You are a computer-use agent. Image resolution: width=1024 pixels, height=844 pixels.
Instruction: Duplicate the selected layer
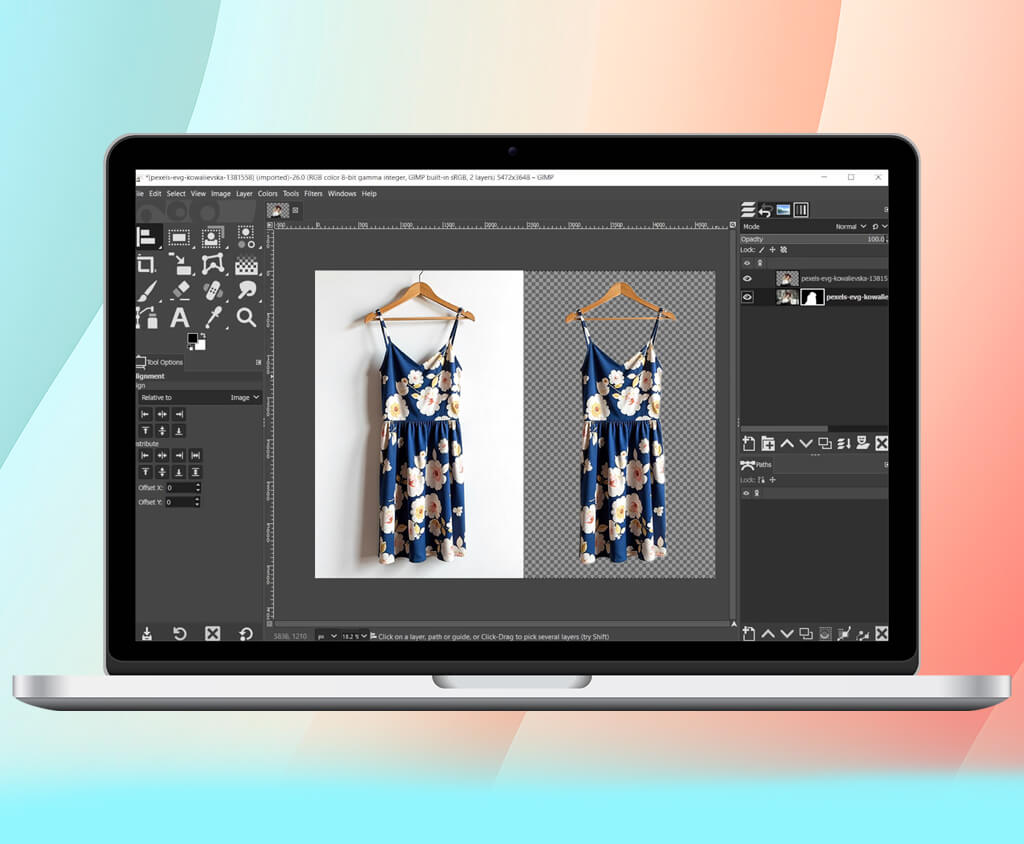[x=825, y=444]
